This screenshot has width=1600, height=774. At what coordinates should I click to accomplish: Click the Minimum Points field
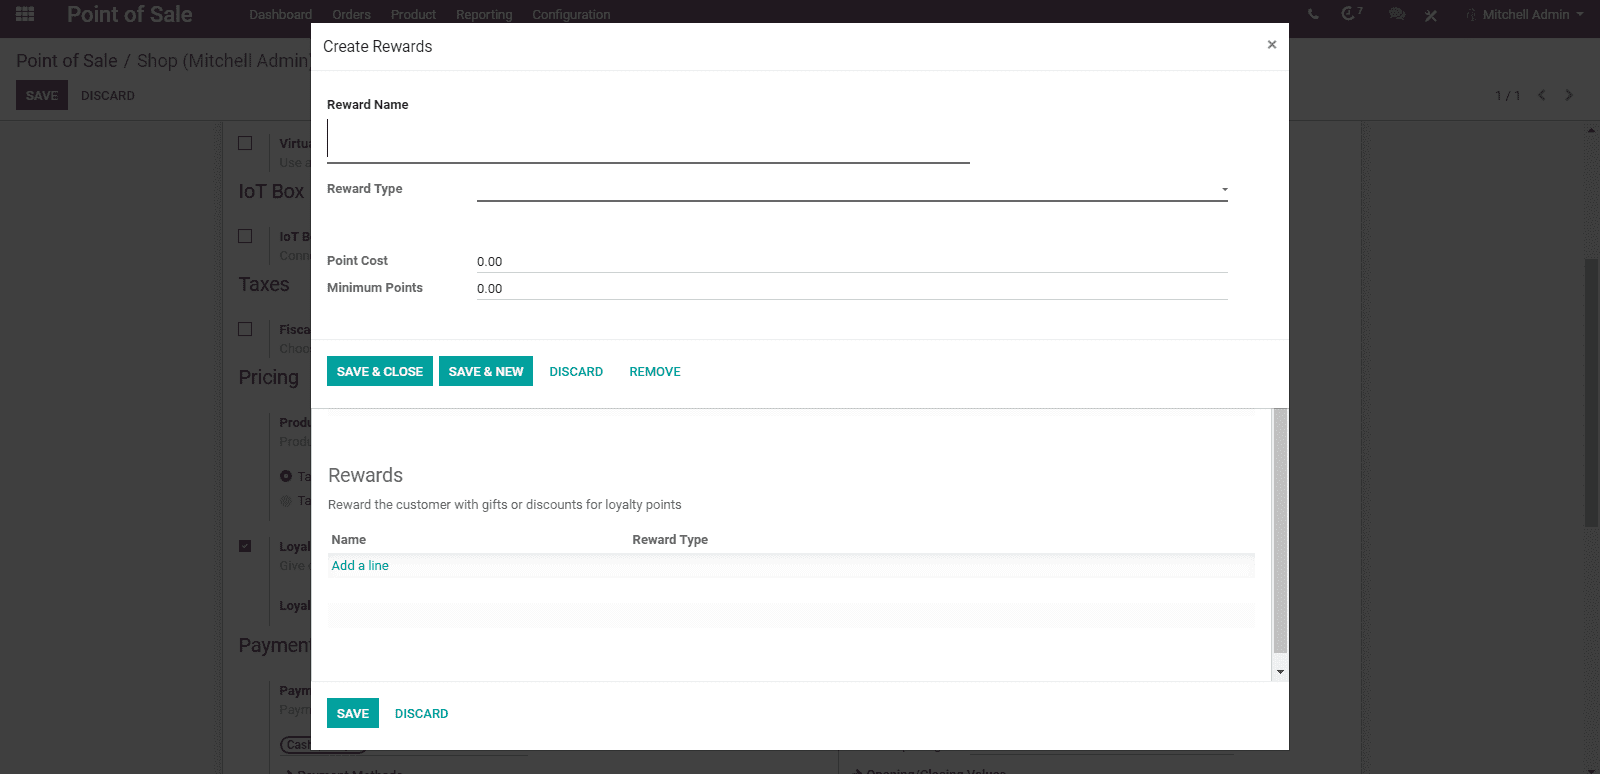point(852,288)
